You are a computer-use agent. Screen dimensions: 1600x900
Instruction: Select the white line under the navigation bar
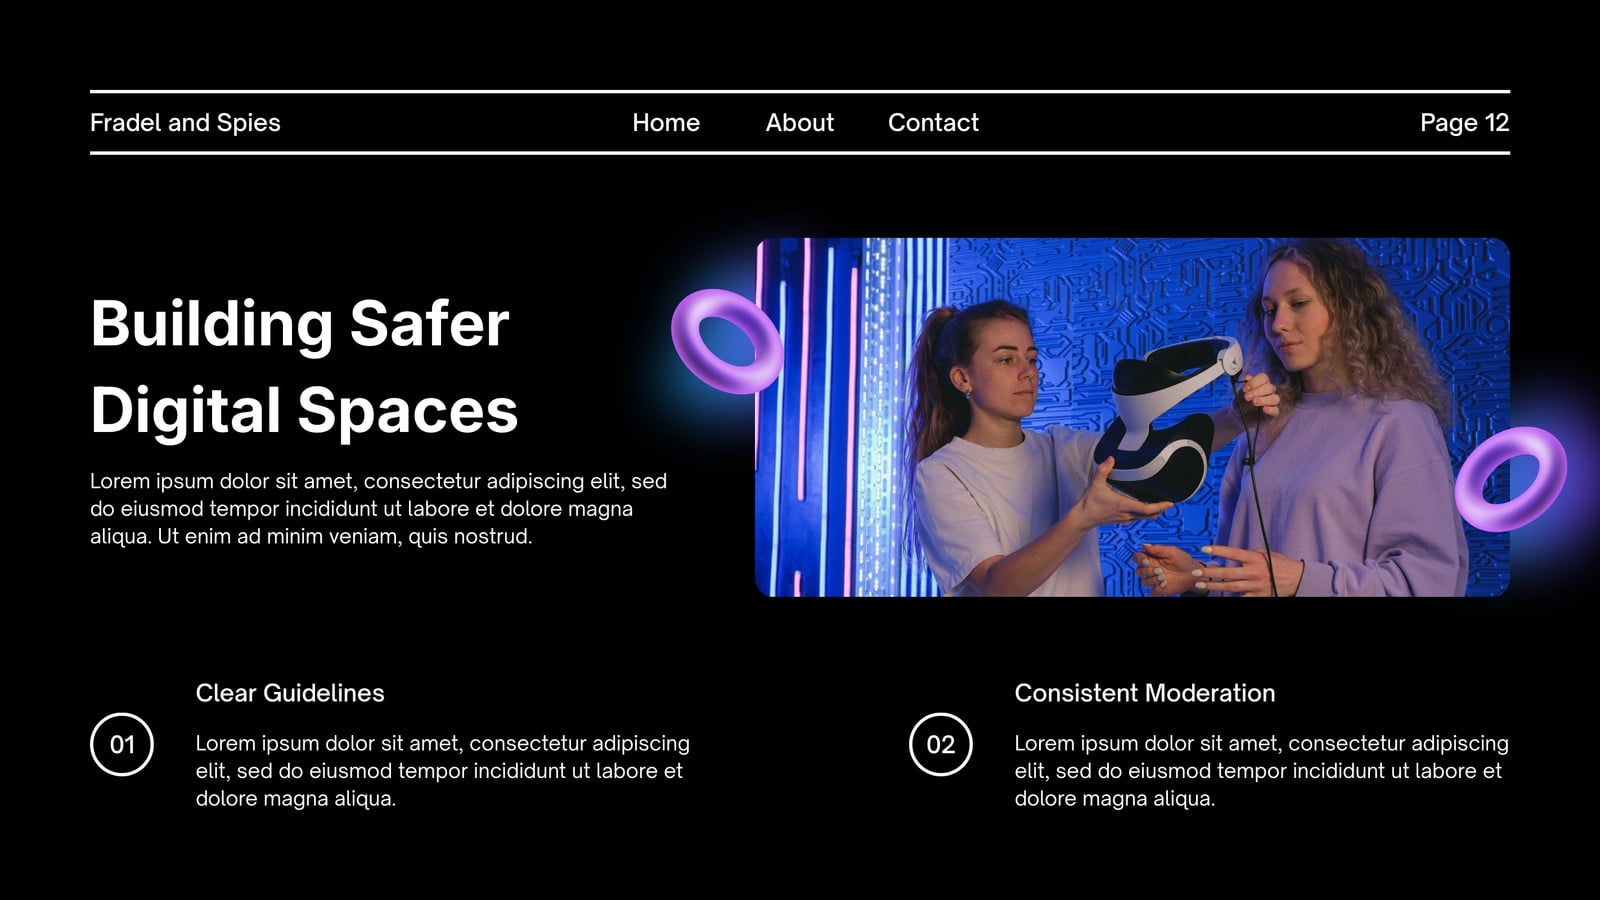[800, 153]
